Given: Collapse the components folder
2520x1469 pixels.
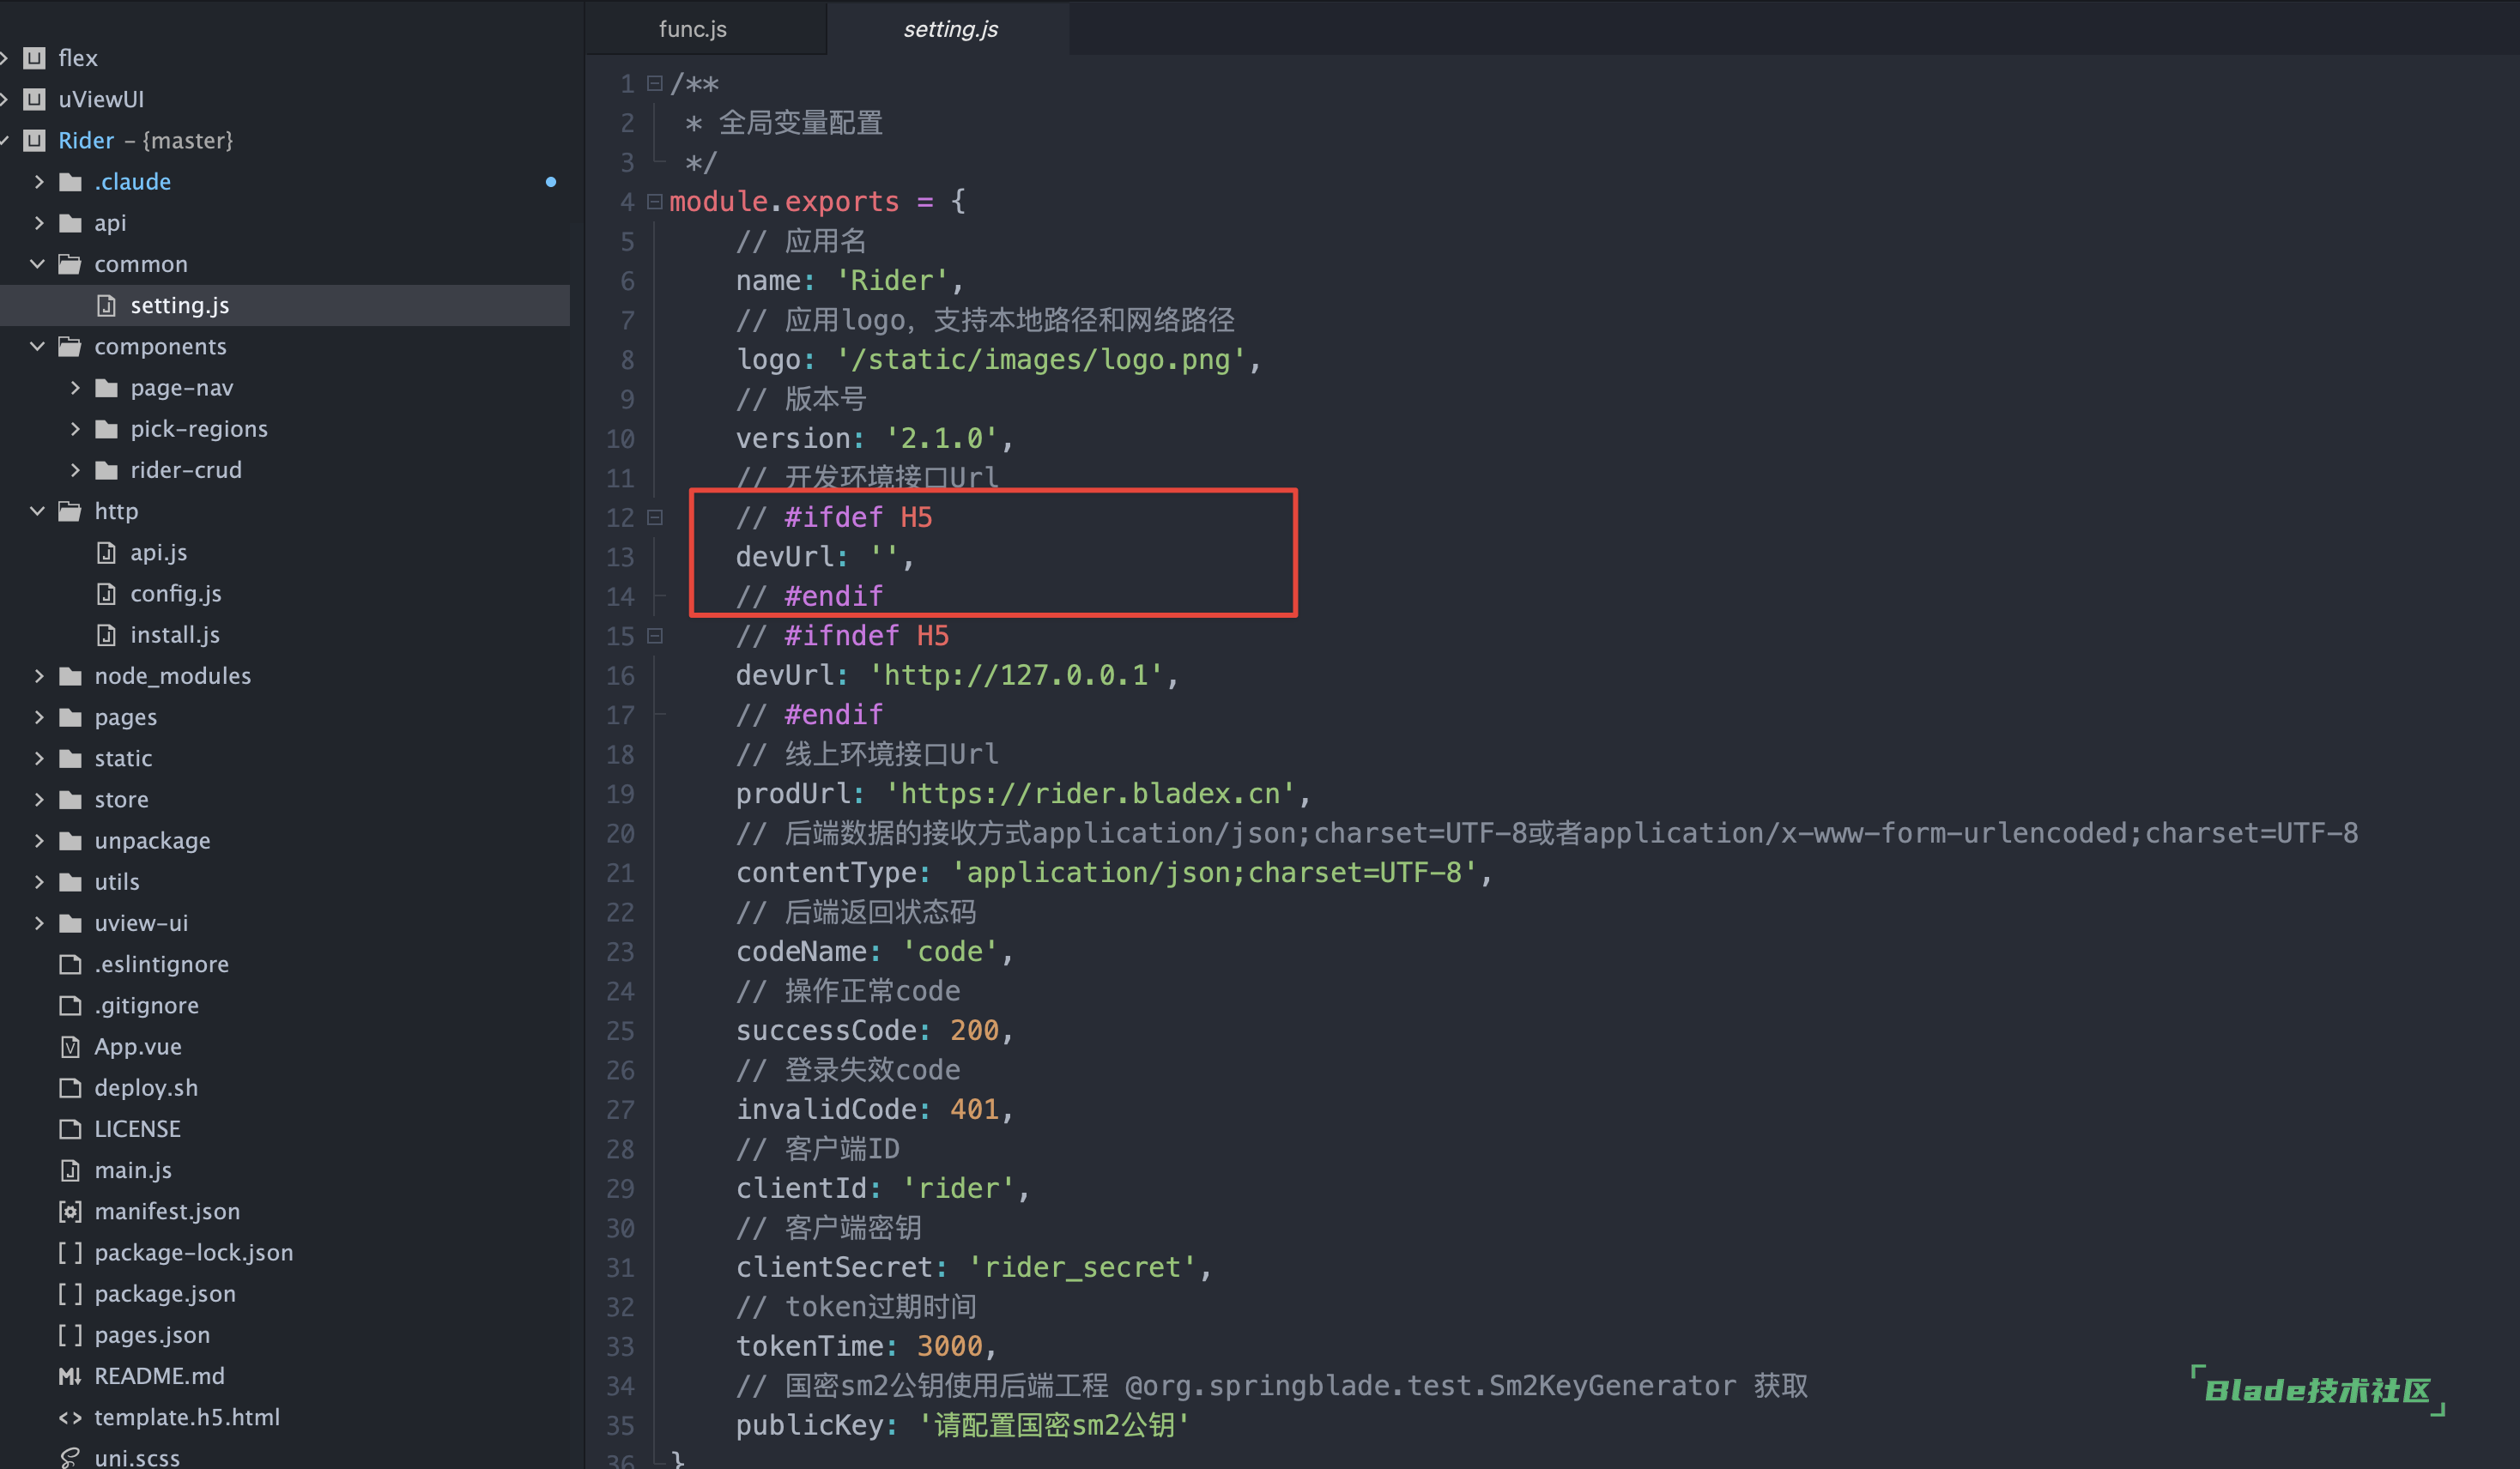Looking at the screenshot, I should [38, 347].
